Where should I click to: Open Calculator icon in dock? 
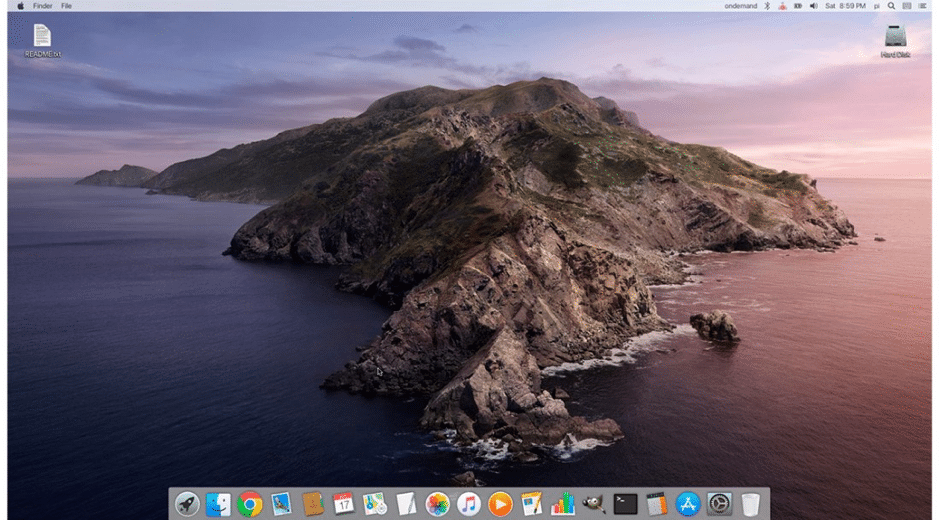[657, 504]
